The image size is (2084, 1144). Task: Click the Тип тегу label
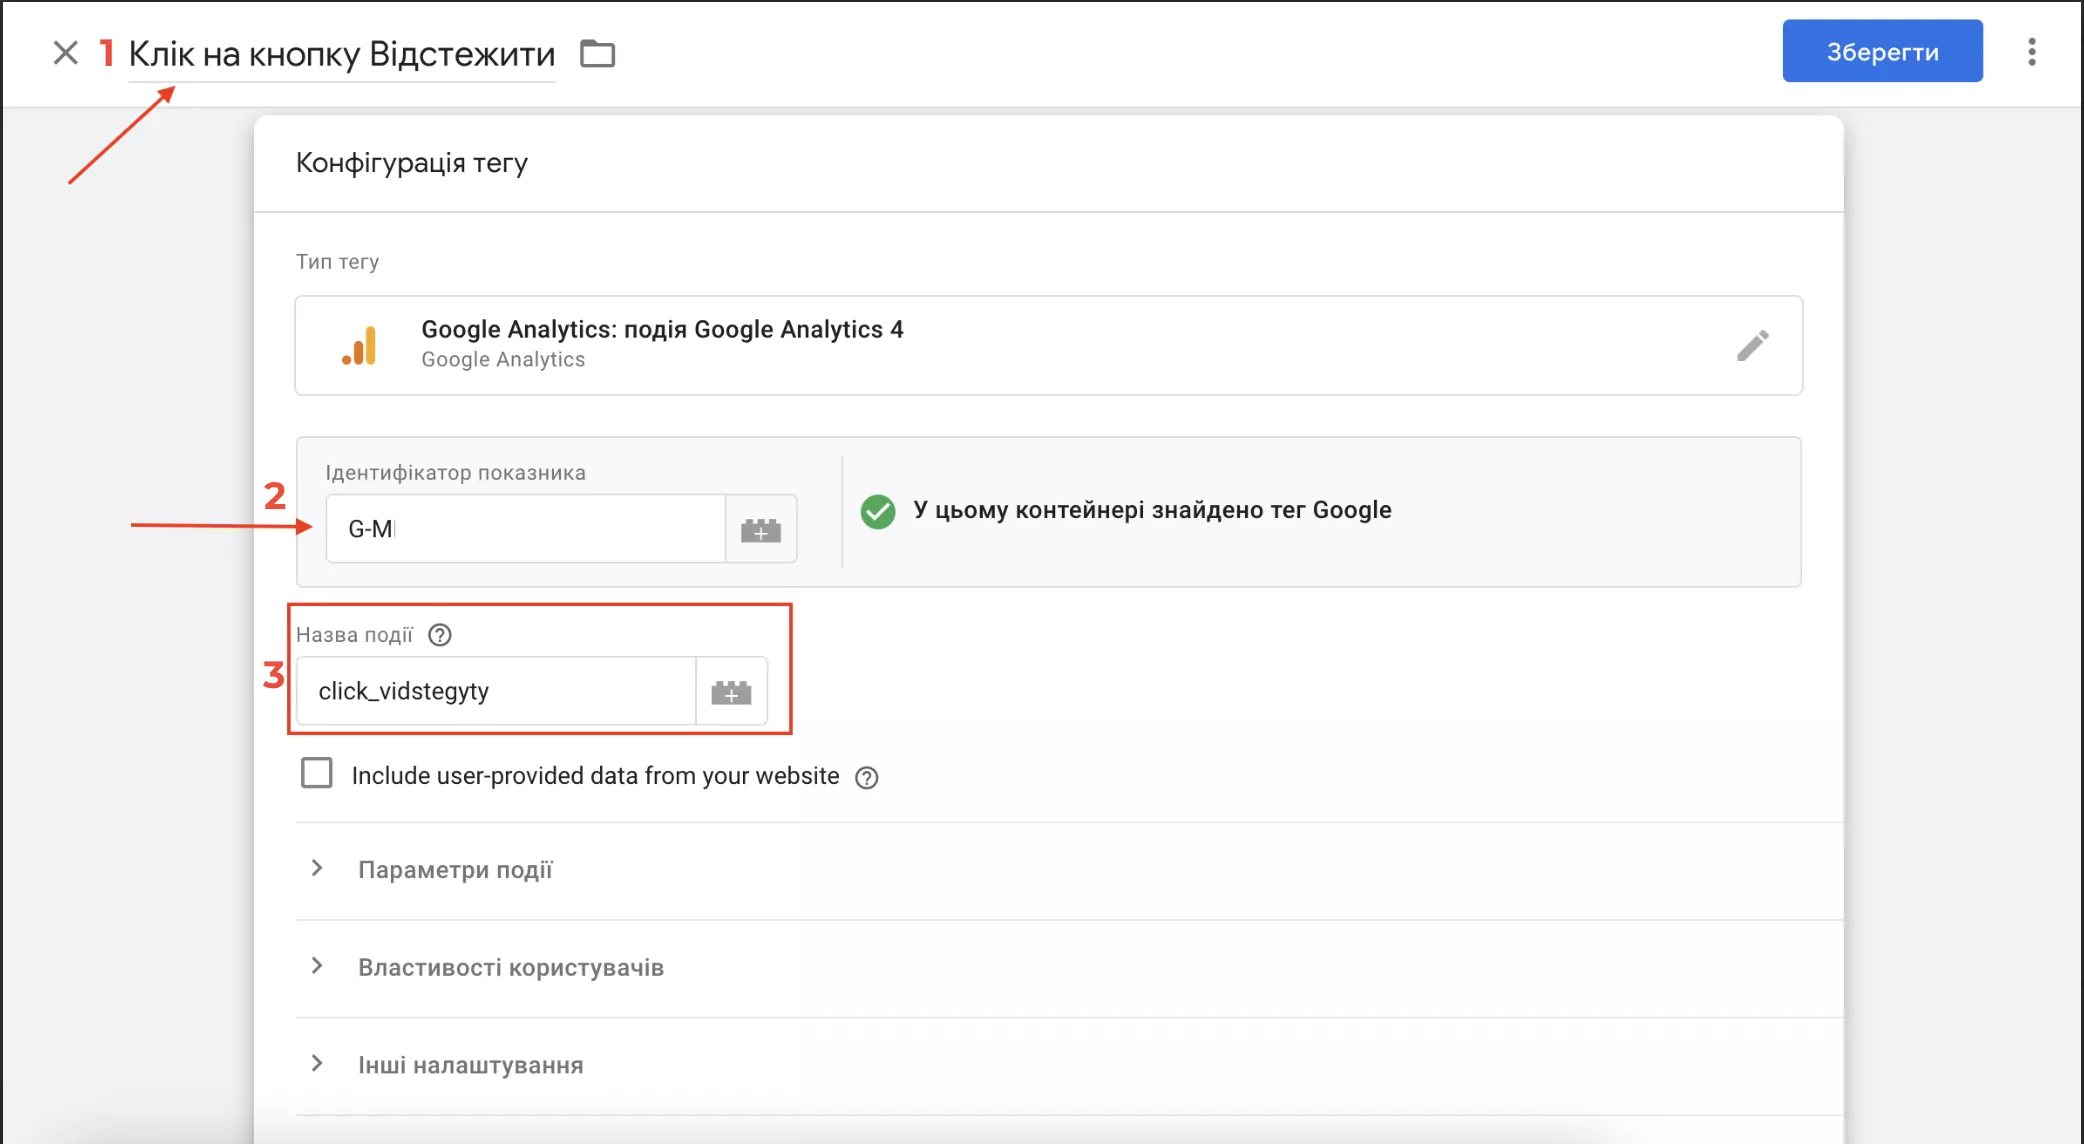coord(337,262)
